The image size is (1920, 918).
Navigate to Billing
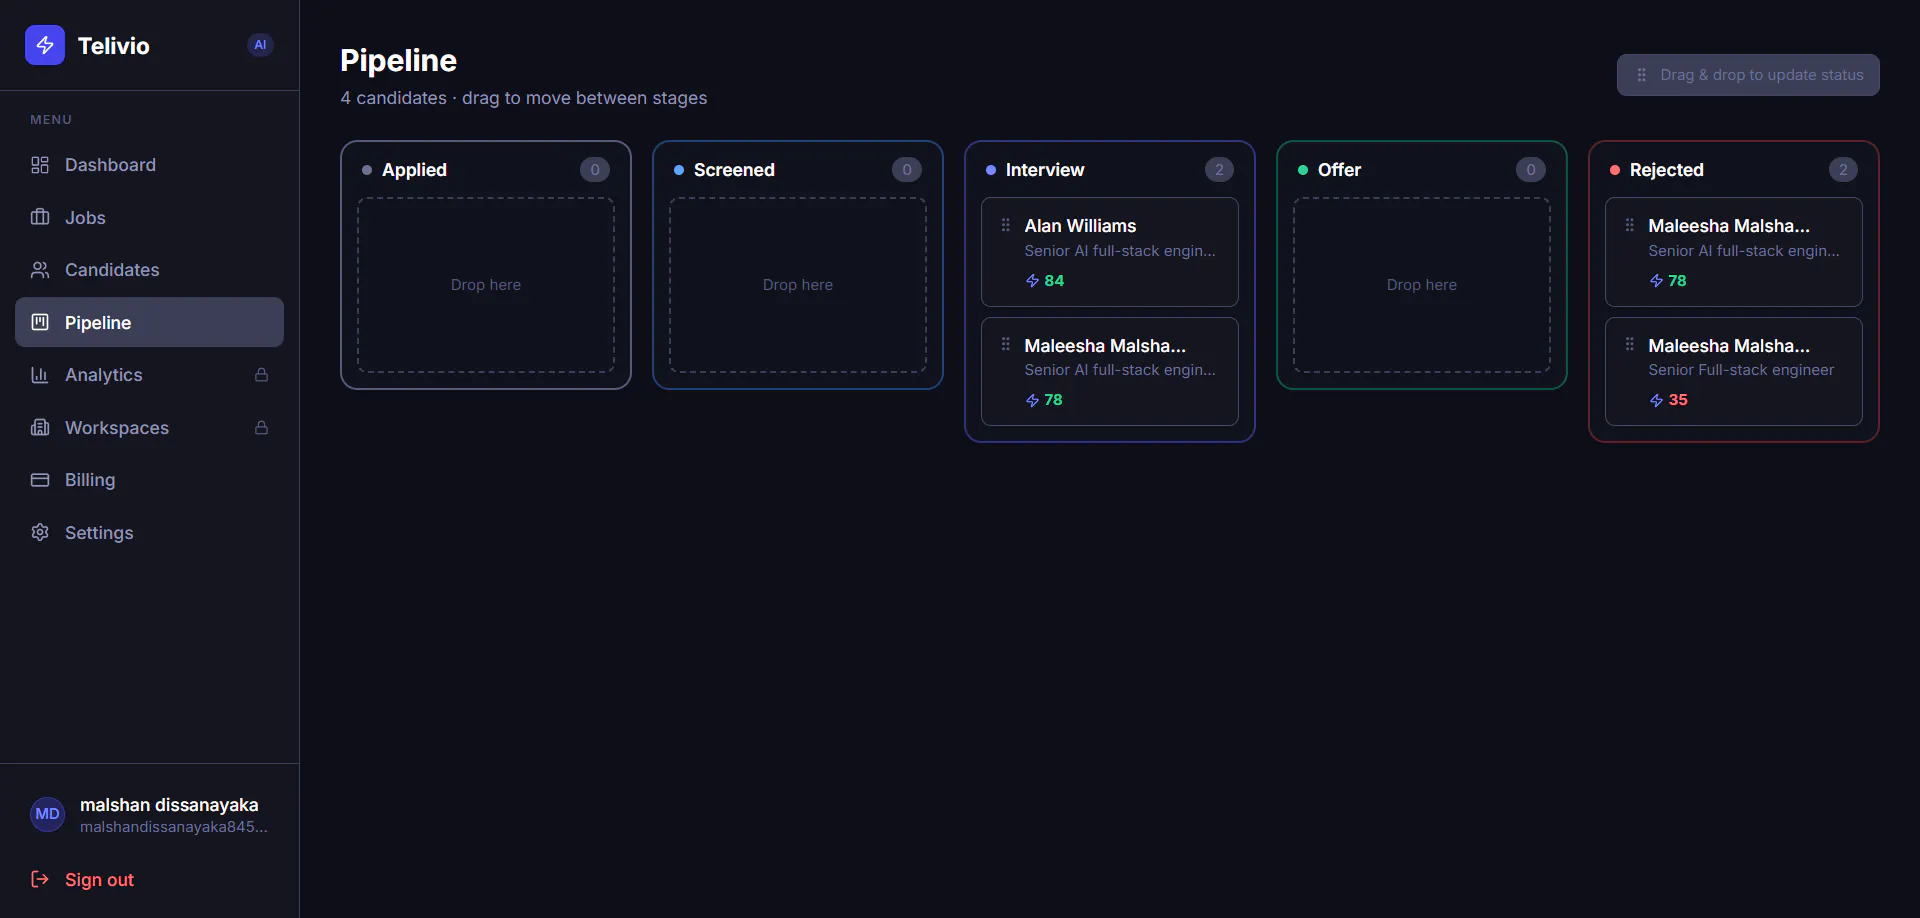pyautogui.click(x=149, y=480)
